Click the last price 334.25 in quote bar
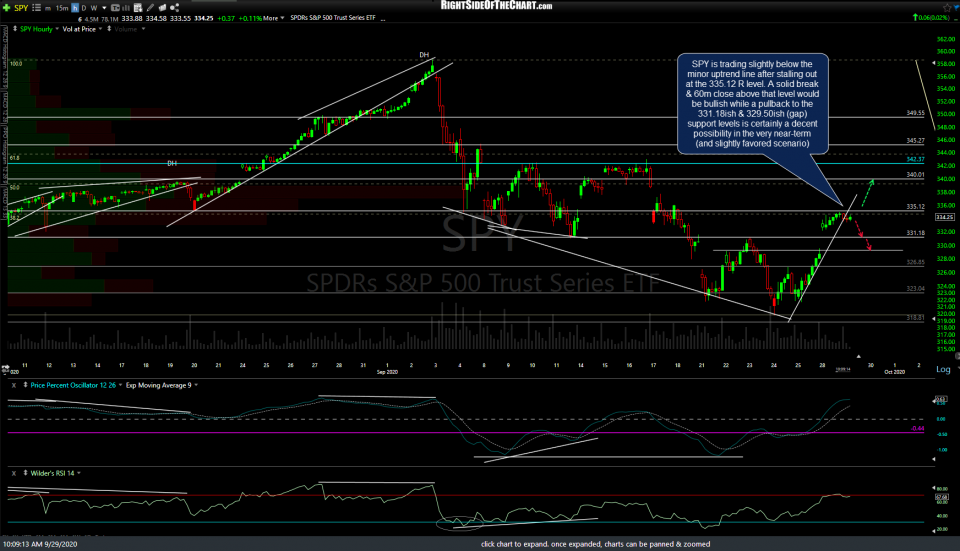This screenshot has width=960, height=551. coord(204,19)
